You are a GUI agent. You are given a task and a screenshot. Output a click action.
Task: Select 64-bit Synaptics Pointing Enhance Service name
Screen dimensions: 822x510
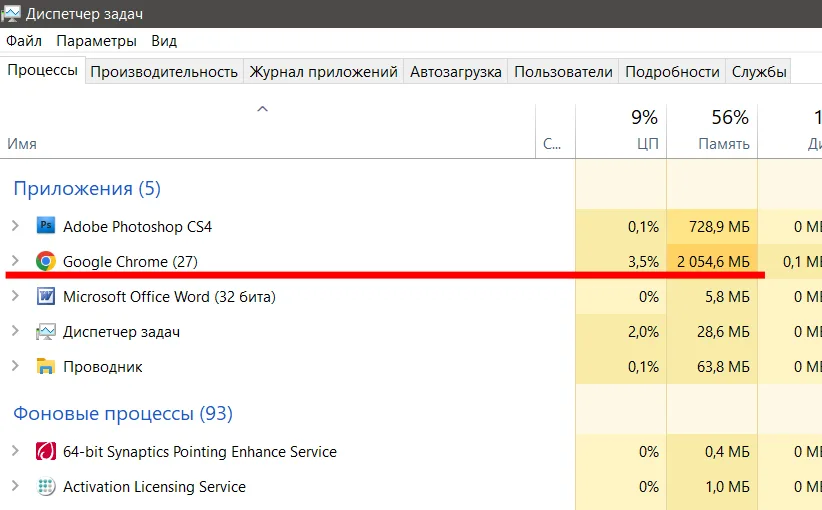tap(200, 452)
